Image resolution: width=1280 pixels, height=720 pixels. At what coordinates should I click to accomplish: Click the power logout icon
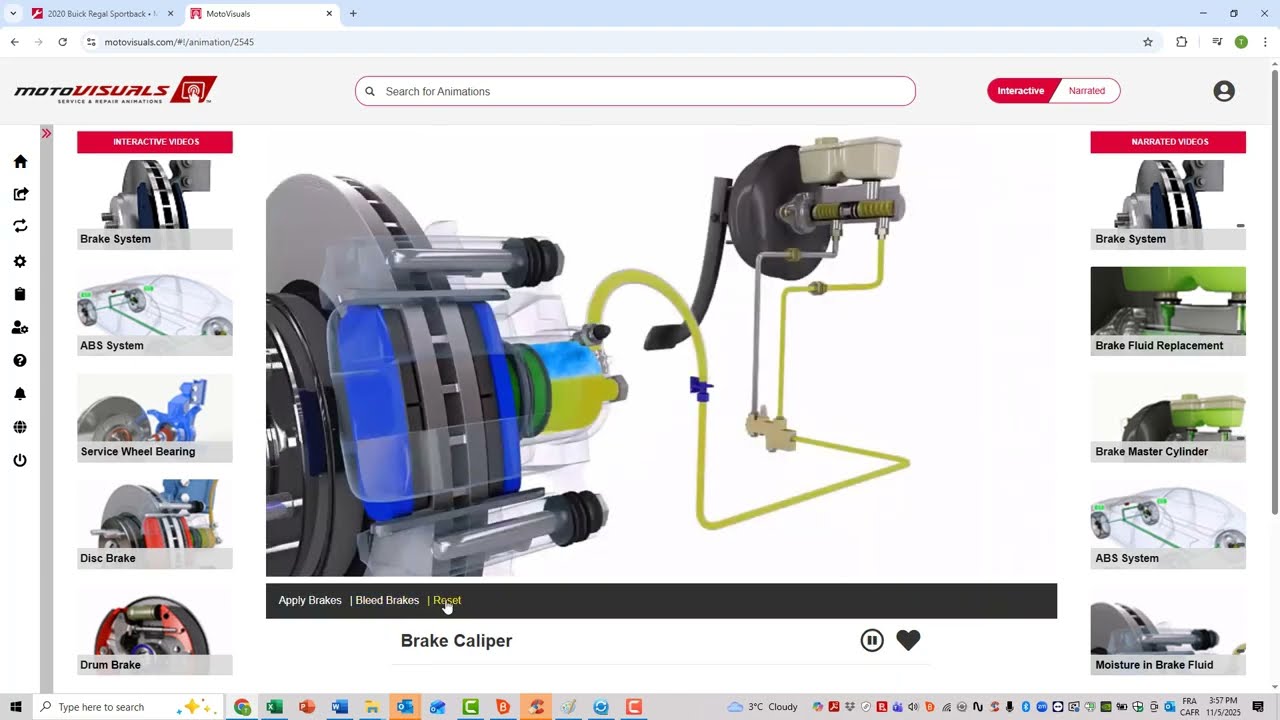click(20, 460)
